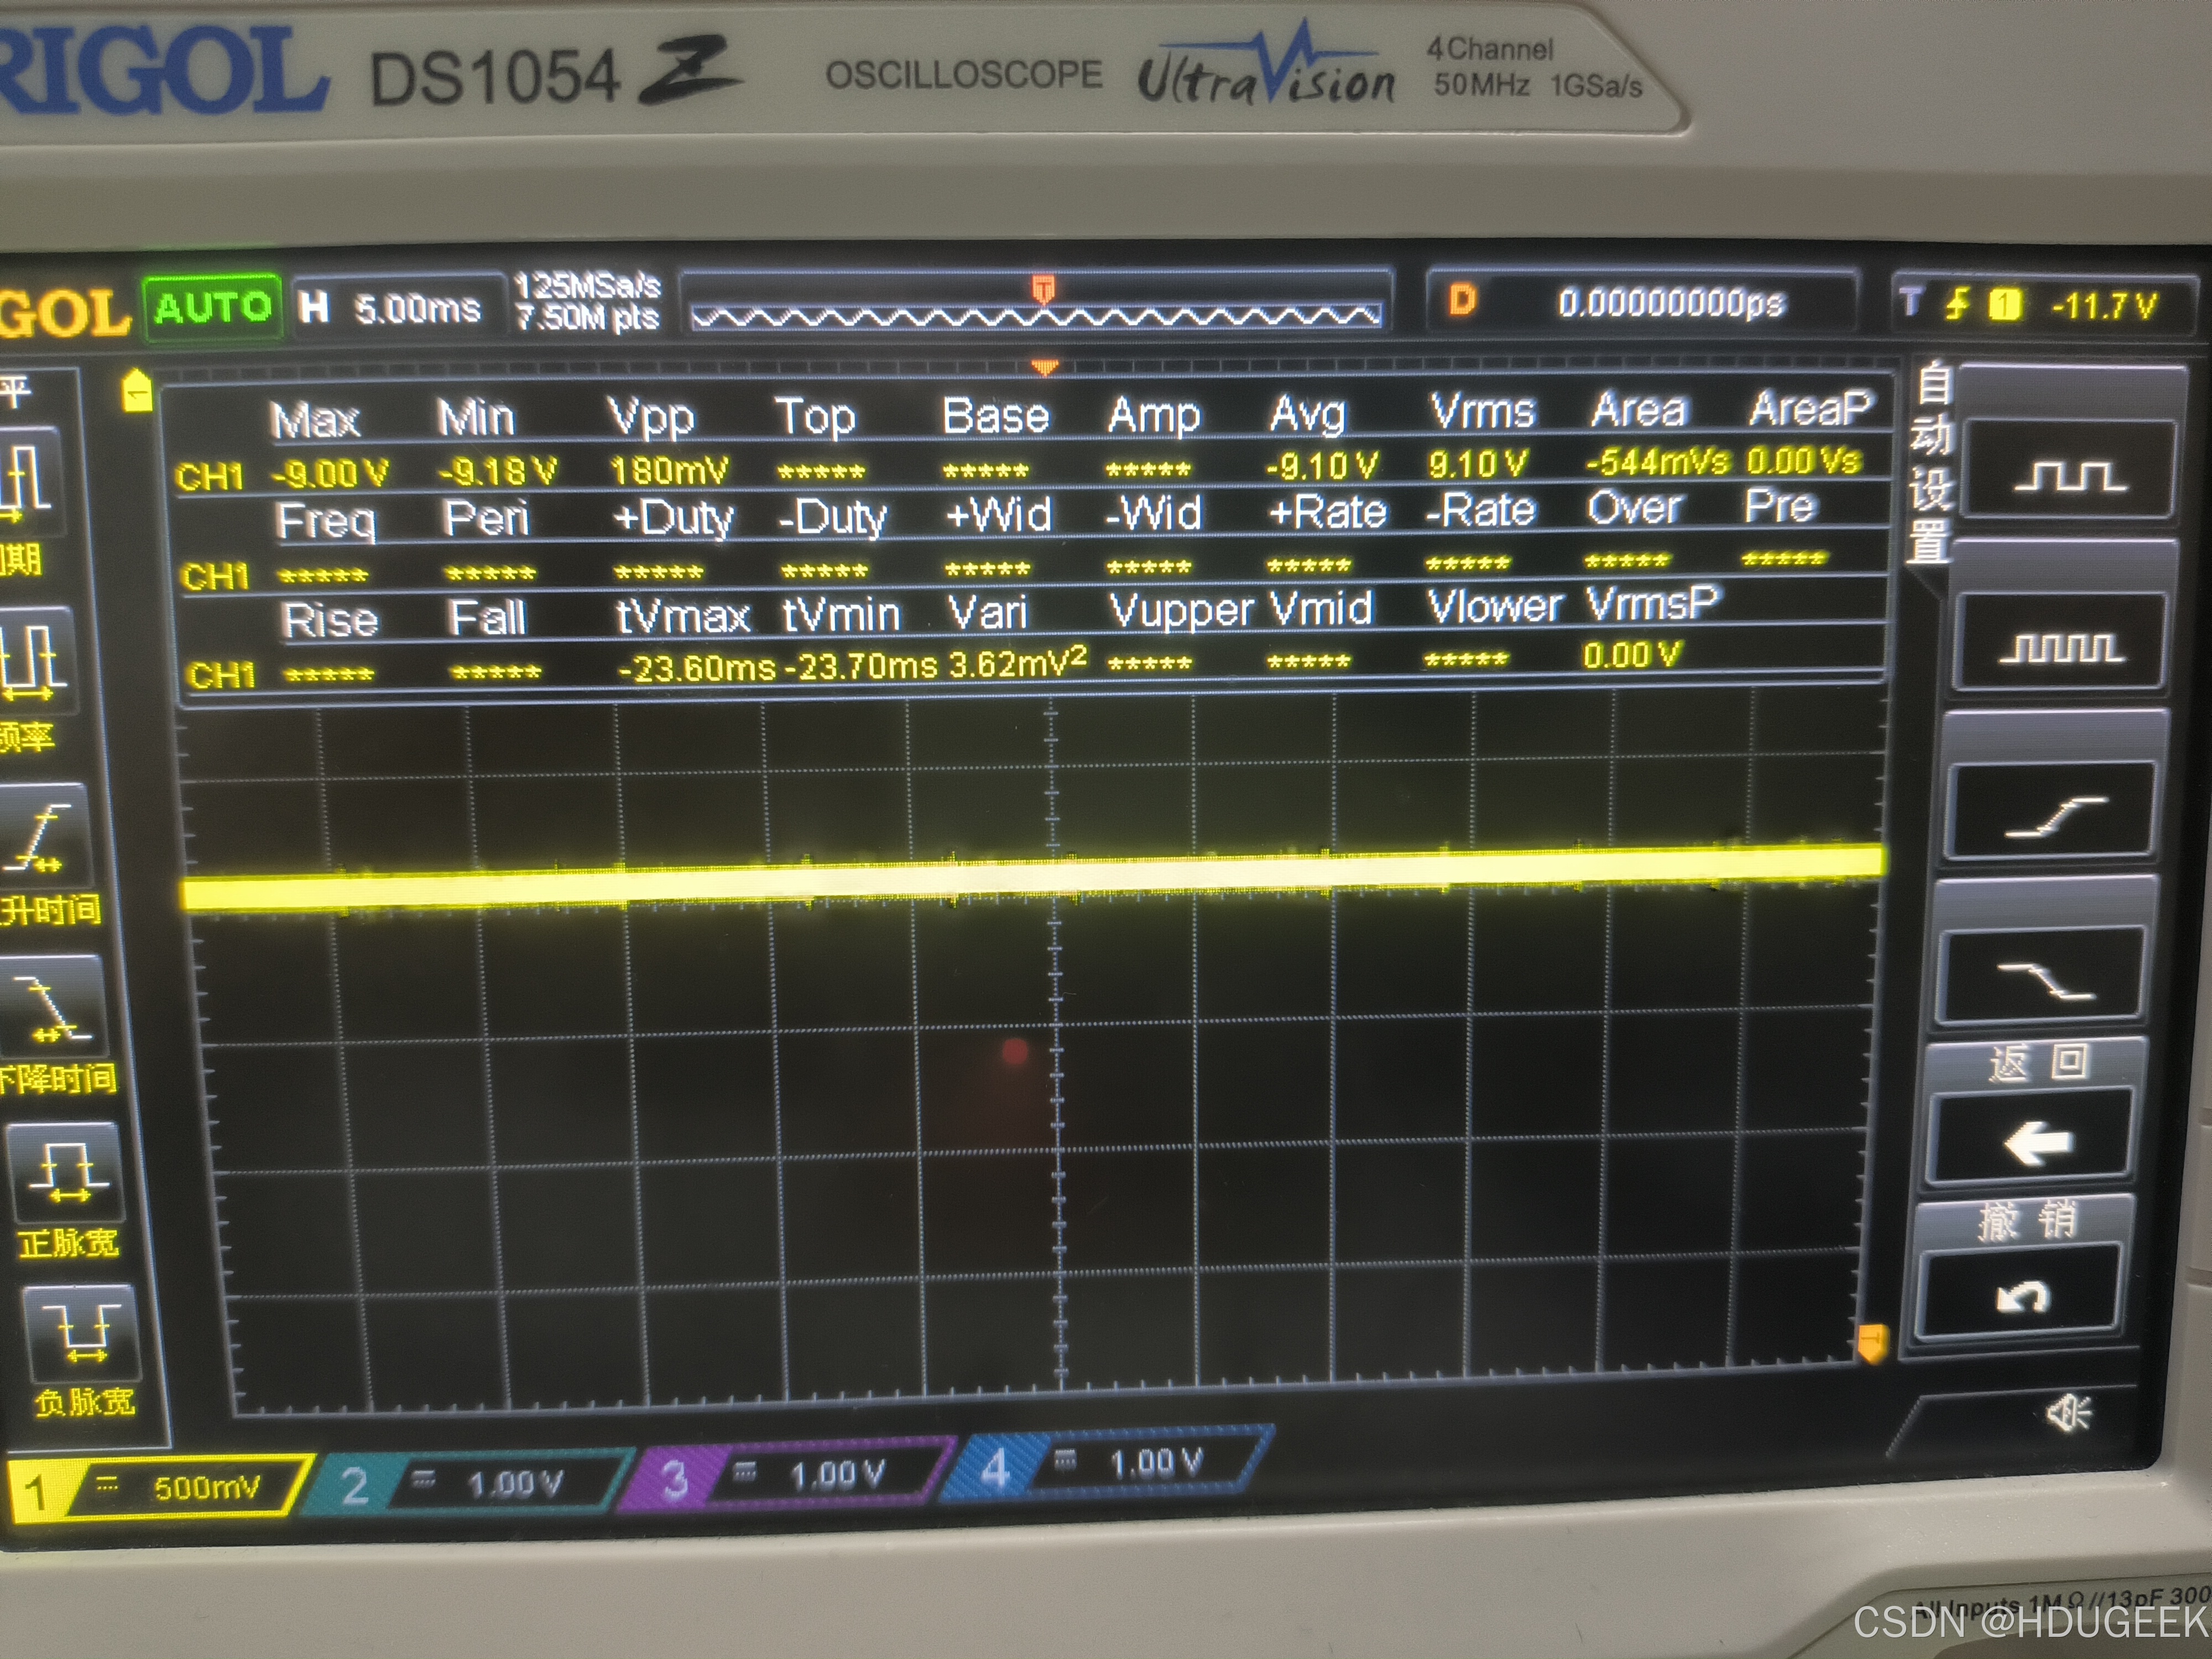Choose the 下降时间 fall time measurement icon

(x=56, y=1007)
